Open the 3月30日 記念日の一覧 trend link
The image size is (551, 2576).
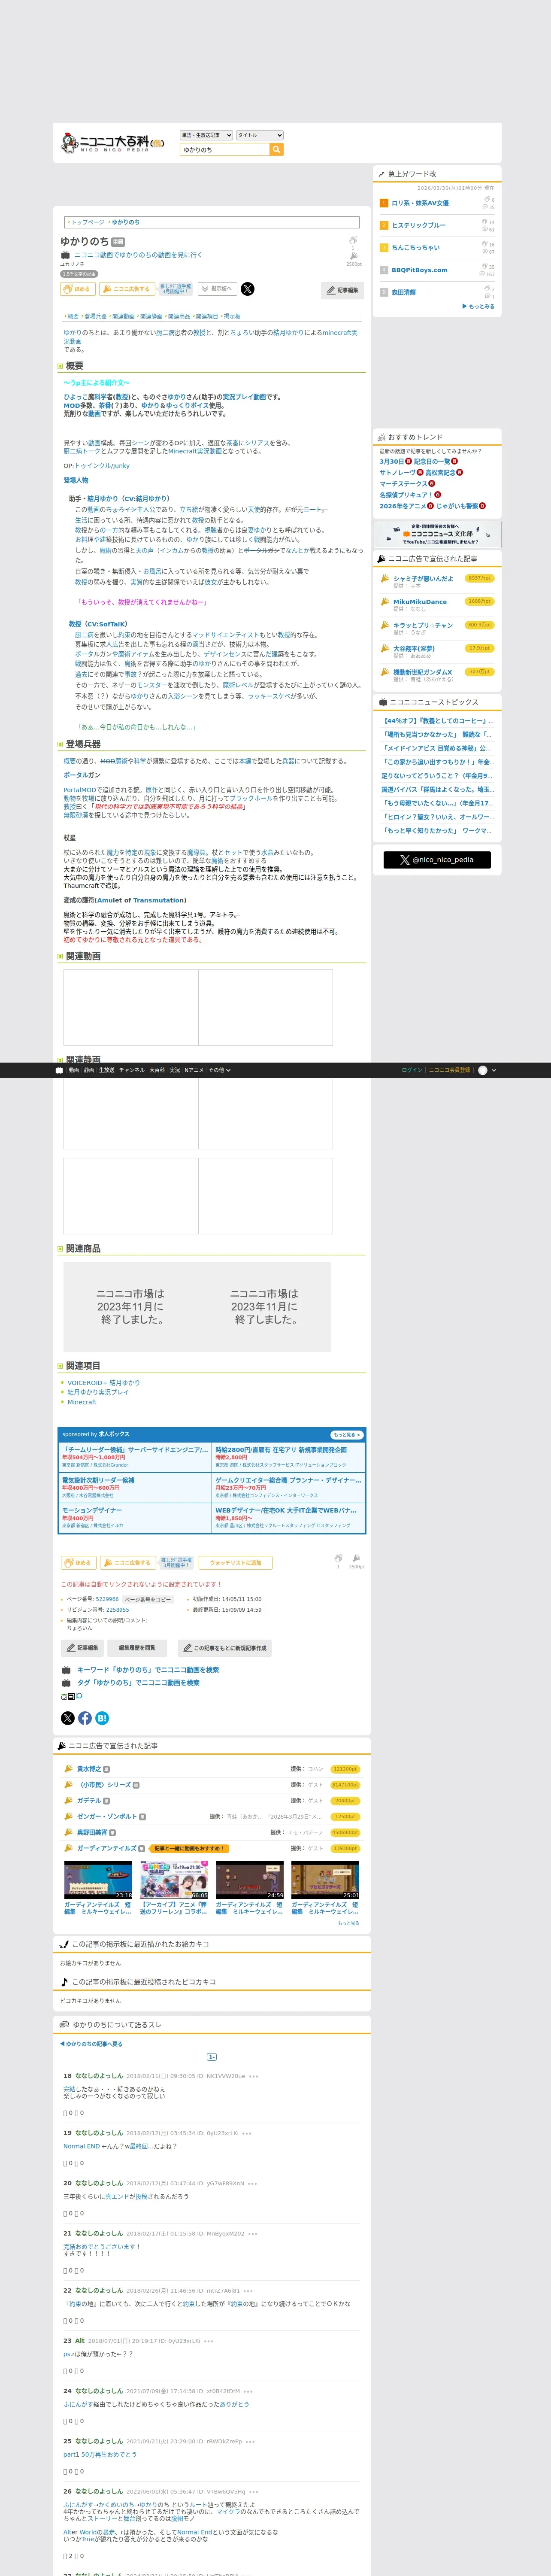(418, 461)
